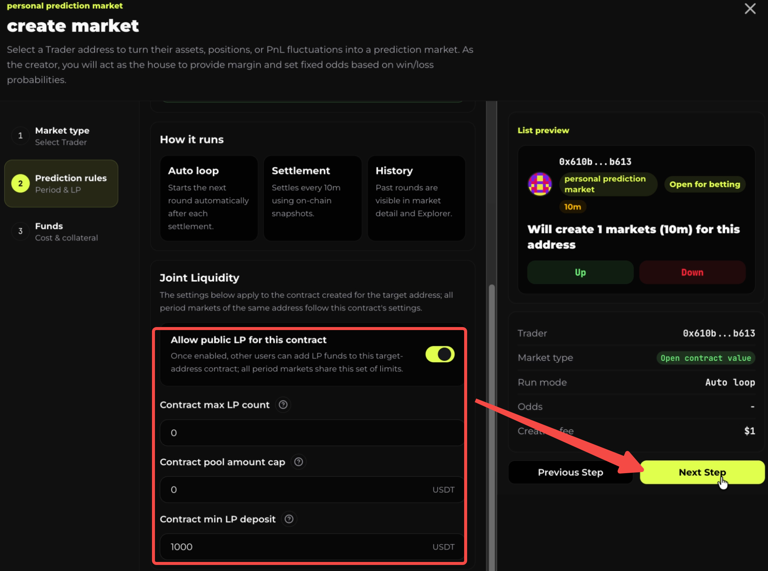
Task: Click the 'create market' title
Action: pyautogui.click(x=72, y=26)
